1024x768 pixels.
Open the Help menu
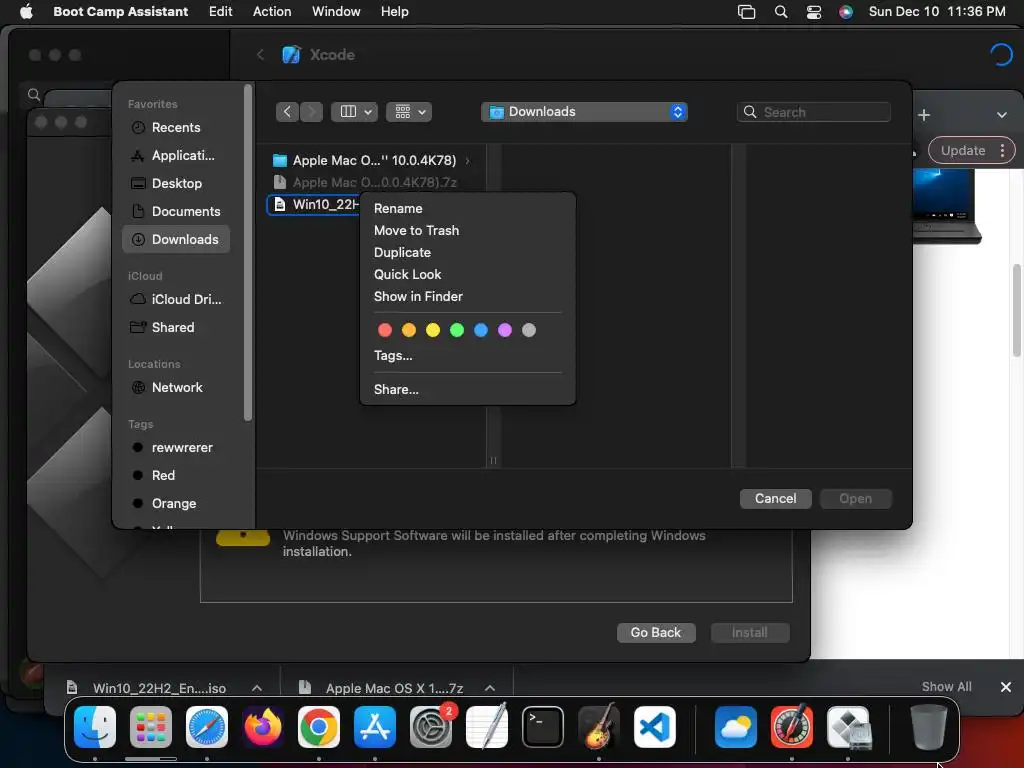coord(394,11)
